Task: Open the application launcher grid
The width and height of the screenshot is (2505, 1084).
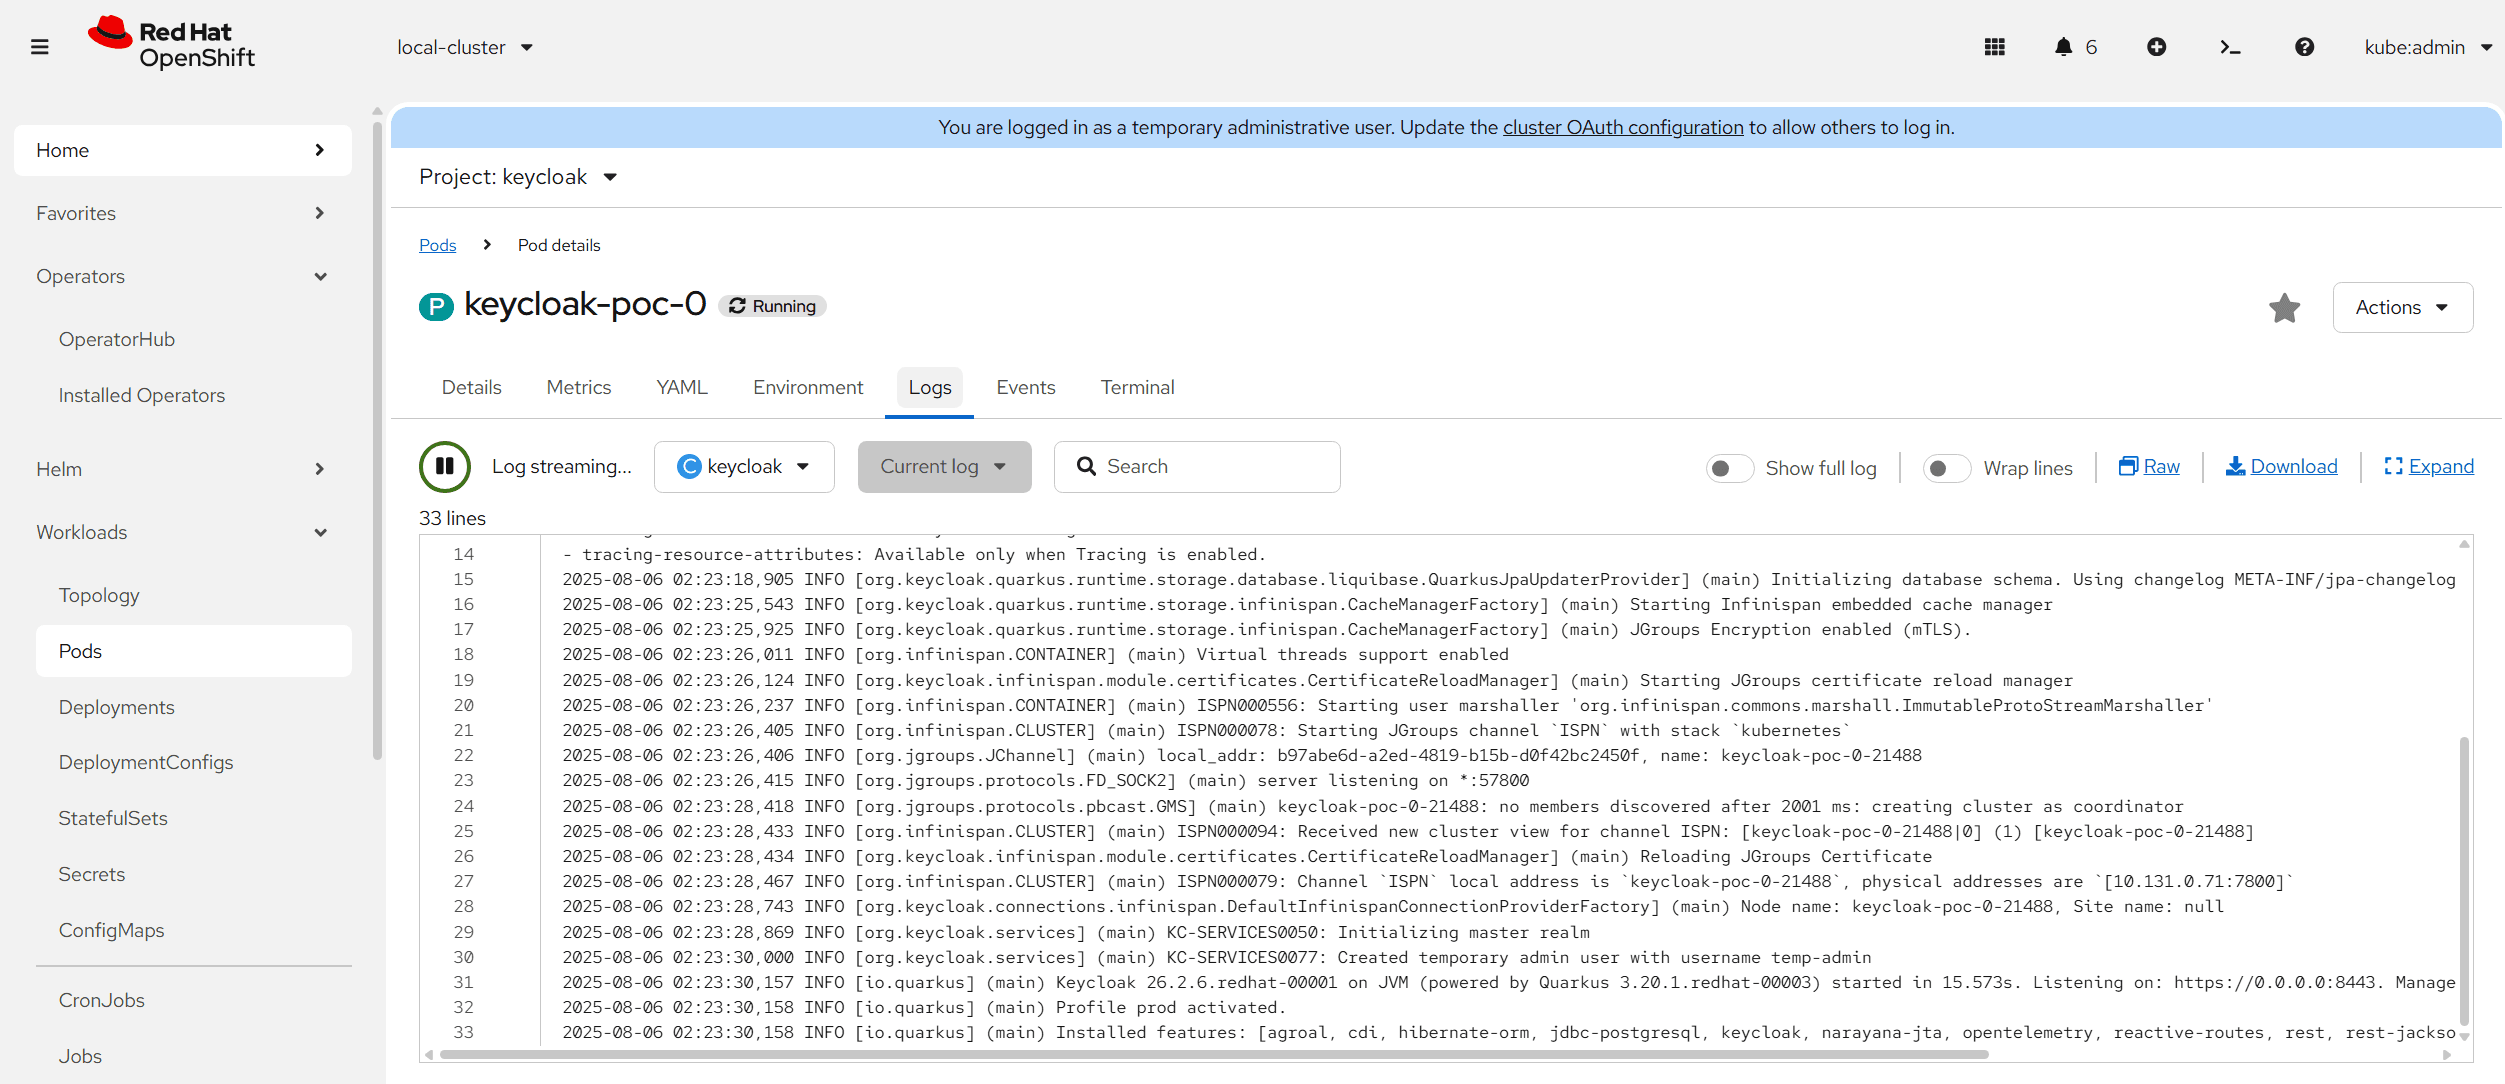Action: click(x=1994, y=47)
